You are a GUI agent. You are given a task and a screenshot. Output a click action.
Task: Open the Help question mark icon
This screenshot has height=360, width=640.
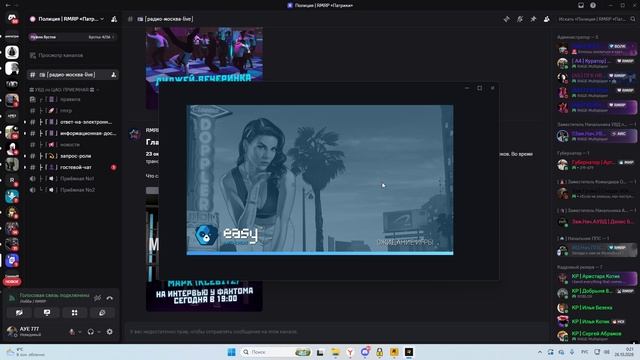pyautogui.click(x=593, y=5)
